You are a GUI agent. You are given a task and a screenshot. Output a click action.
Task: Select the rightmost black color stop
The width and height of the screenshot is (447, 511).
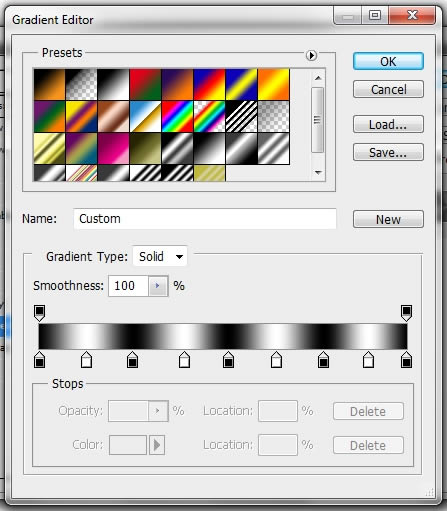[x=406, y=359]
